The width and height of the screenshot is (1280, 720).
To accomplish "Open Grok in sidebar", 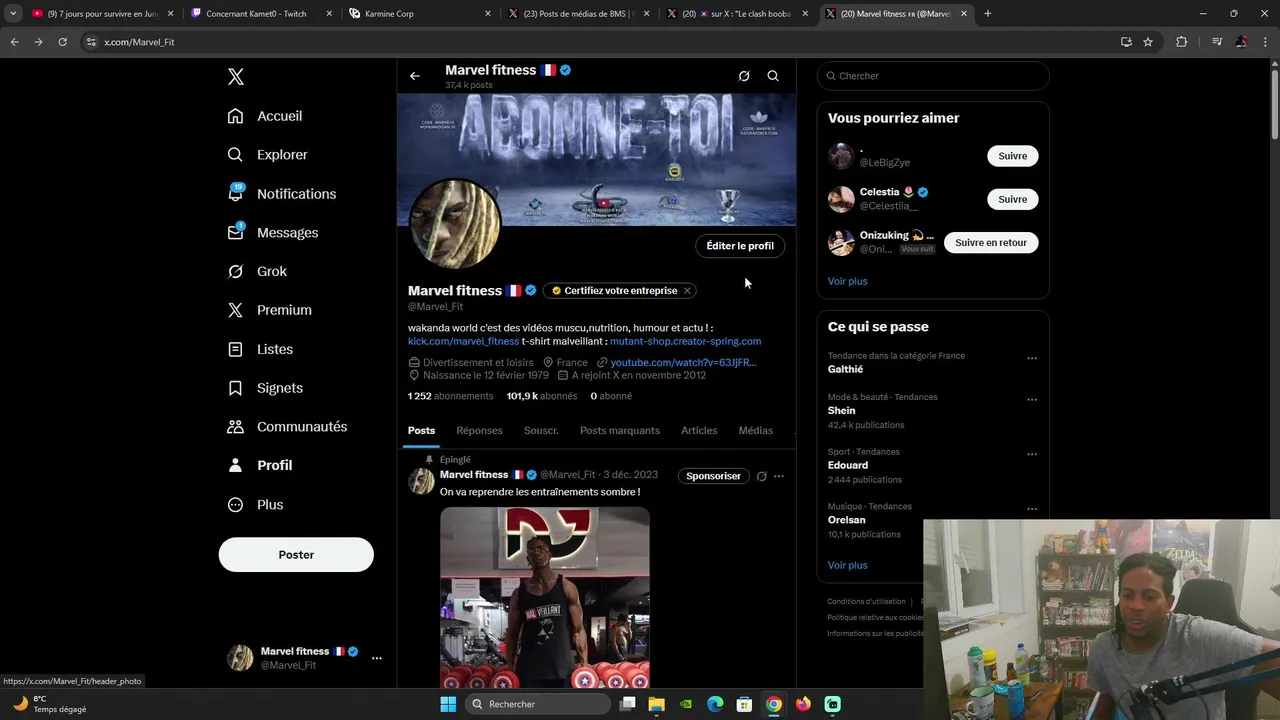I will click(257, 271).
